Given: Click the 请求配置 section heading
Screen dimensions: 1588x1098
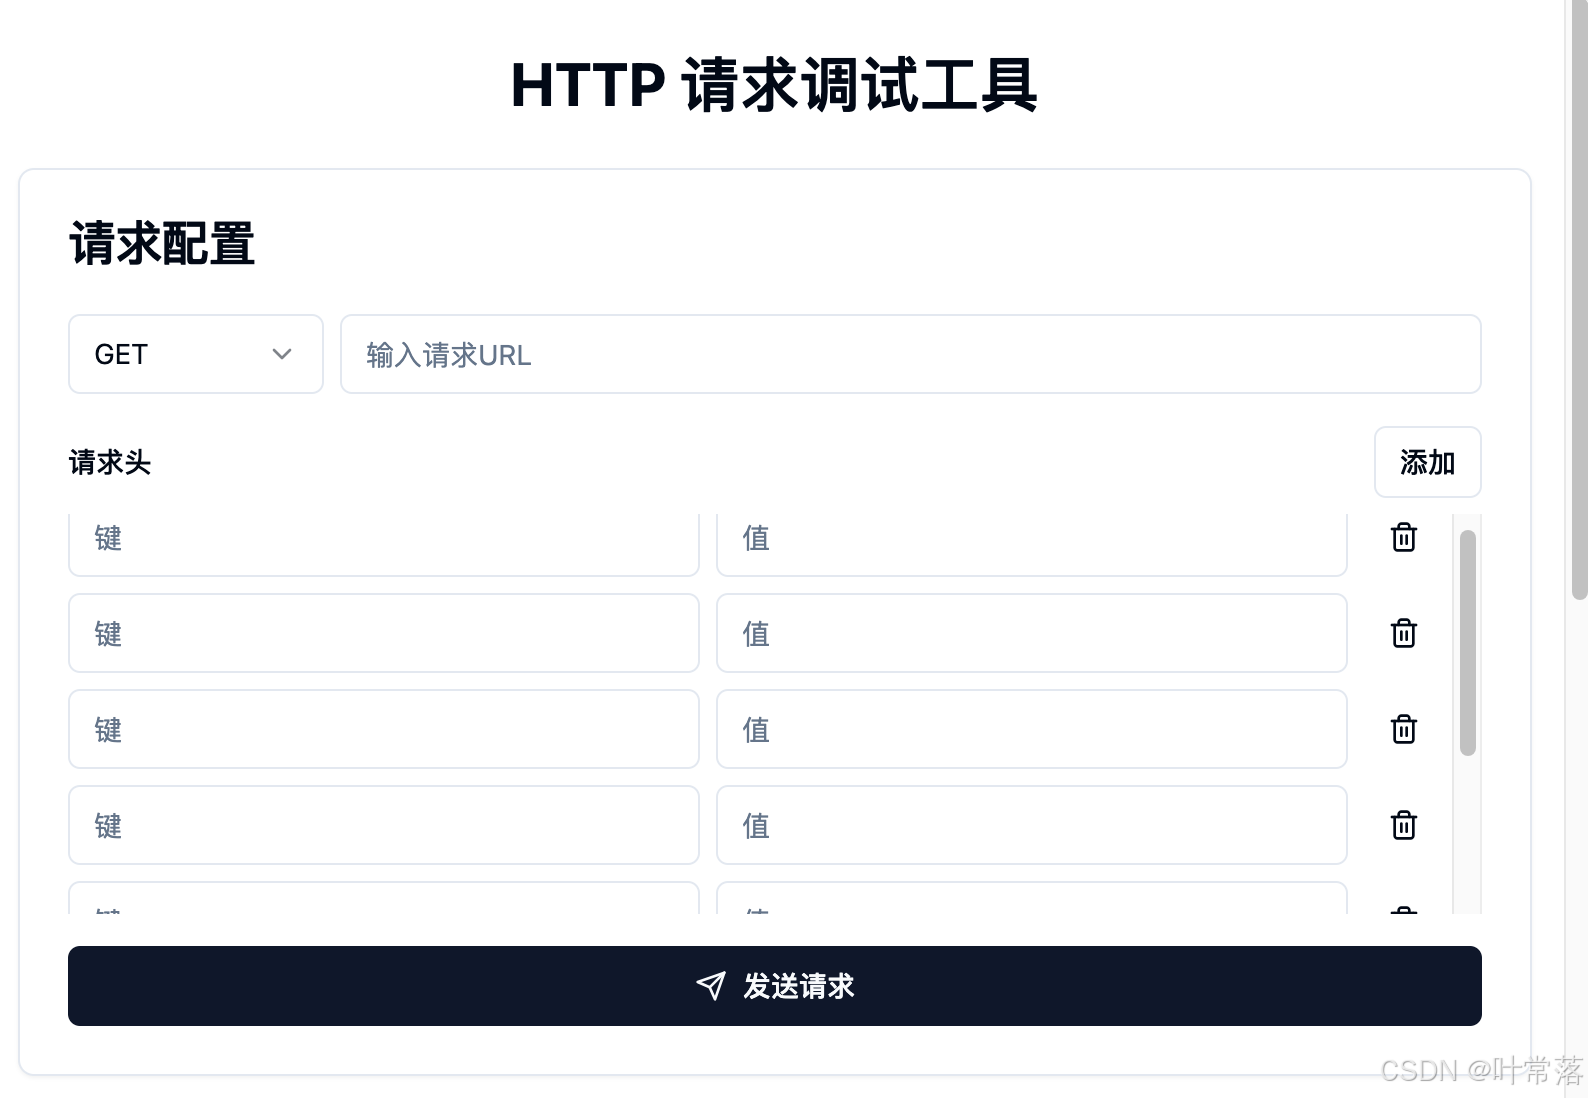Looking at the screenshot, I should pyautogui.click(x=162, y=243).
